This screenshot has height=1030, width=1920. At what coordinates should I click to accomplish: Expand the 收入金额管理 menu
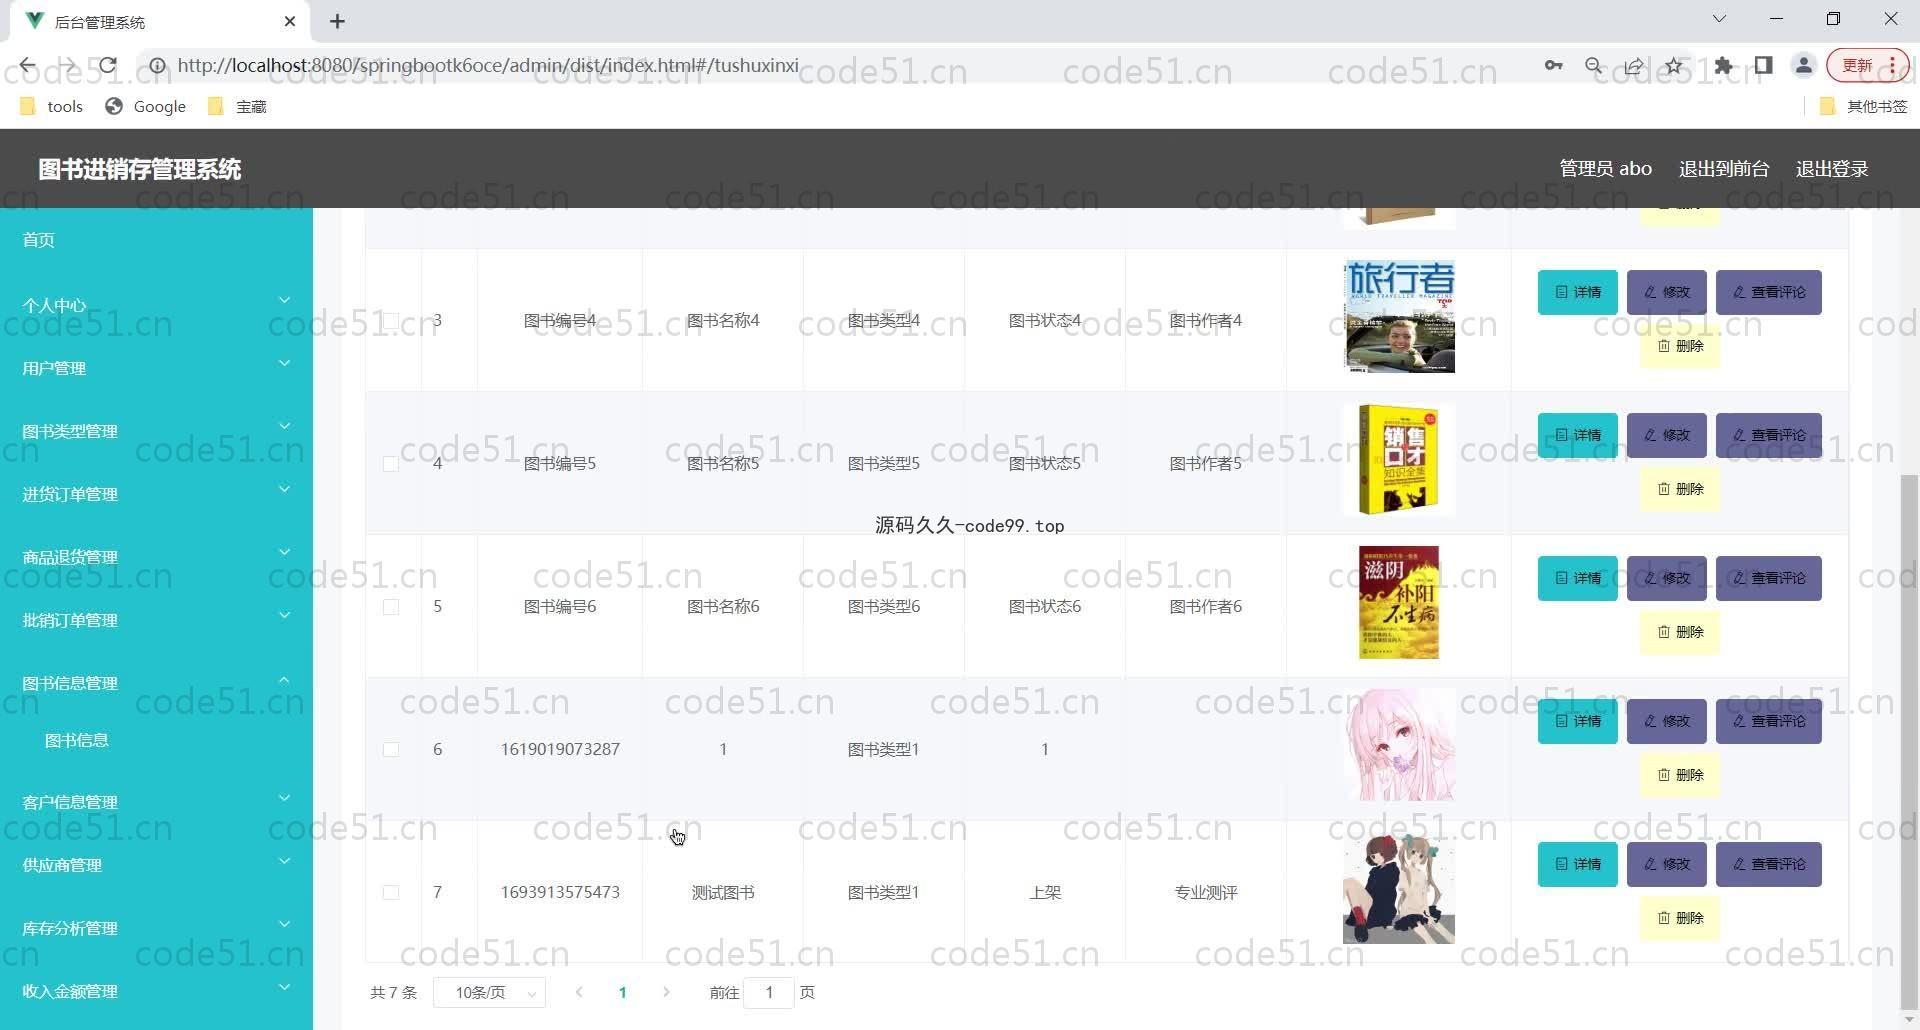(x=156, y=990)
